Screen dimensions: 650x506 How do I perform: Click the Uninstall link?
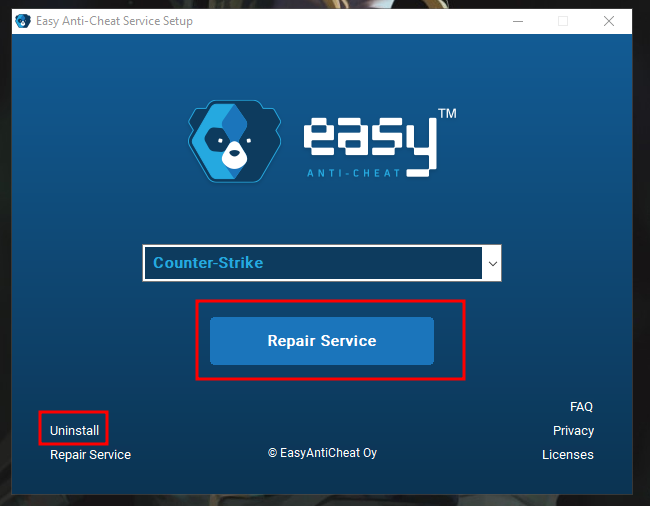pos(74,431)
